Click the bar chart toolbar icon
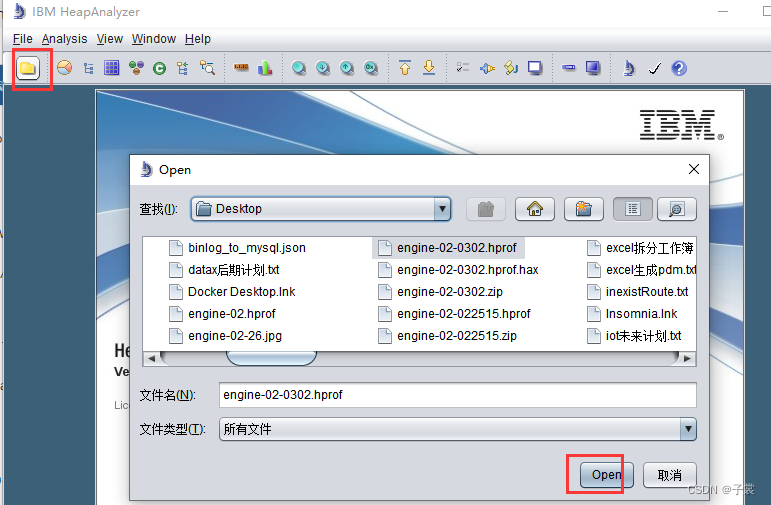 (265, 68)
